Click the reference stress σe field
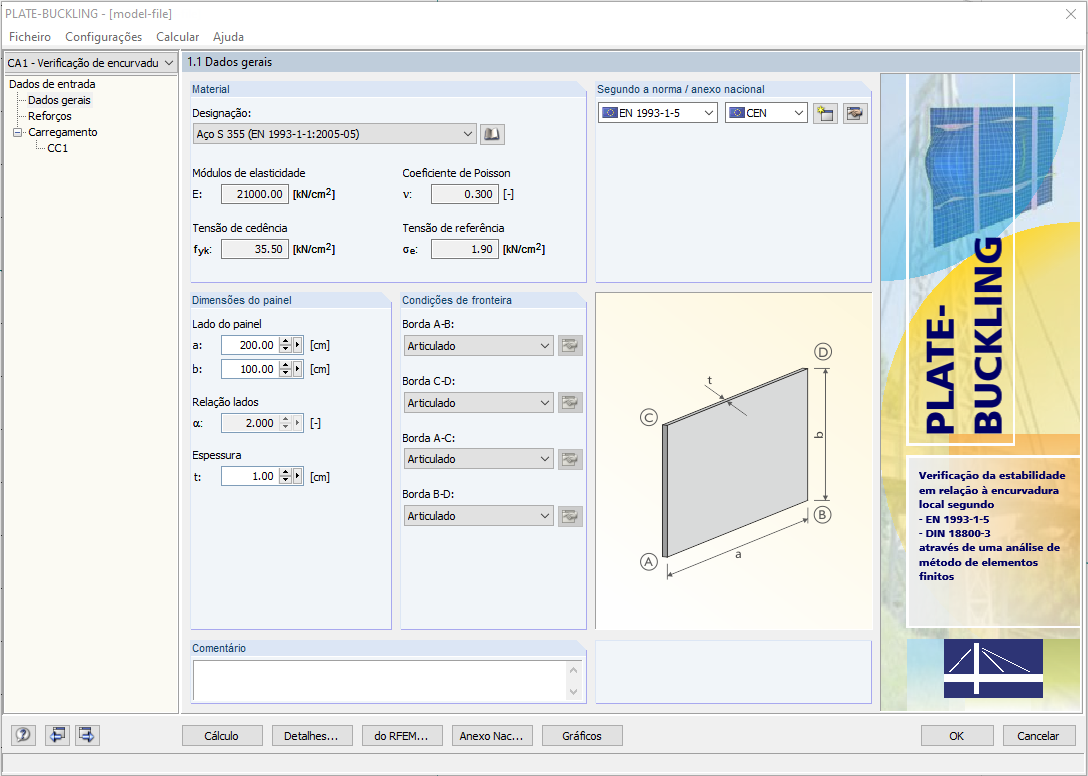This screenshot has height=776, width=1088. [x=465, y=249]
